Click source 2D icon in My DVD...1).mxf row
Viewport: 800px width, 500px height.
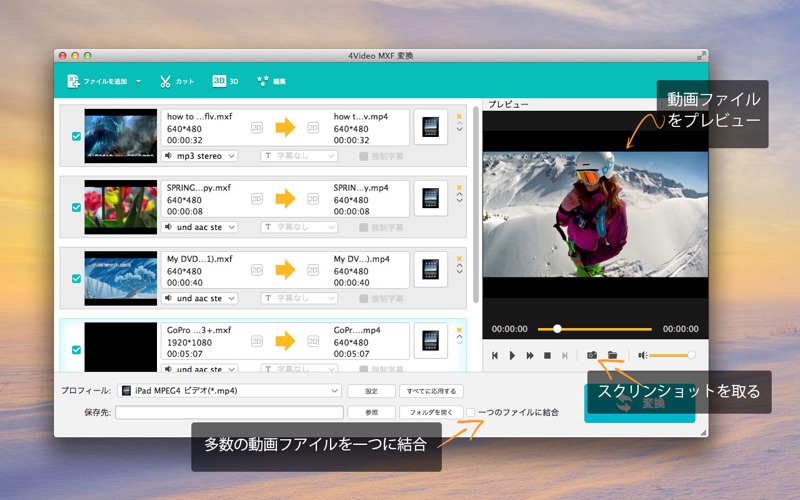[x=257, y=270]
